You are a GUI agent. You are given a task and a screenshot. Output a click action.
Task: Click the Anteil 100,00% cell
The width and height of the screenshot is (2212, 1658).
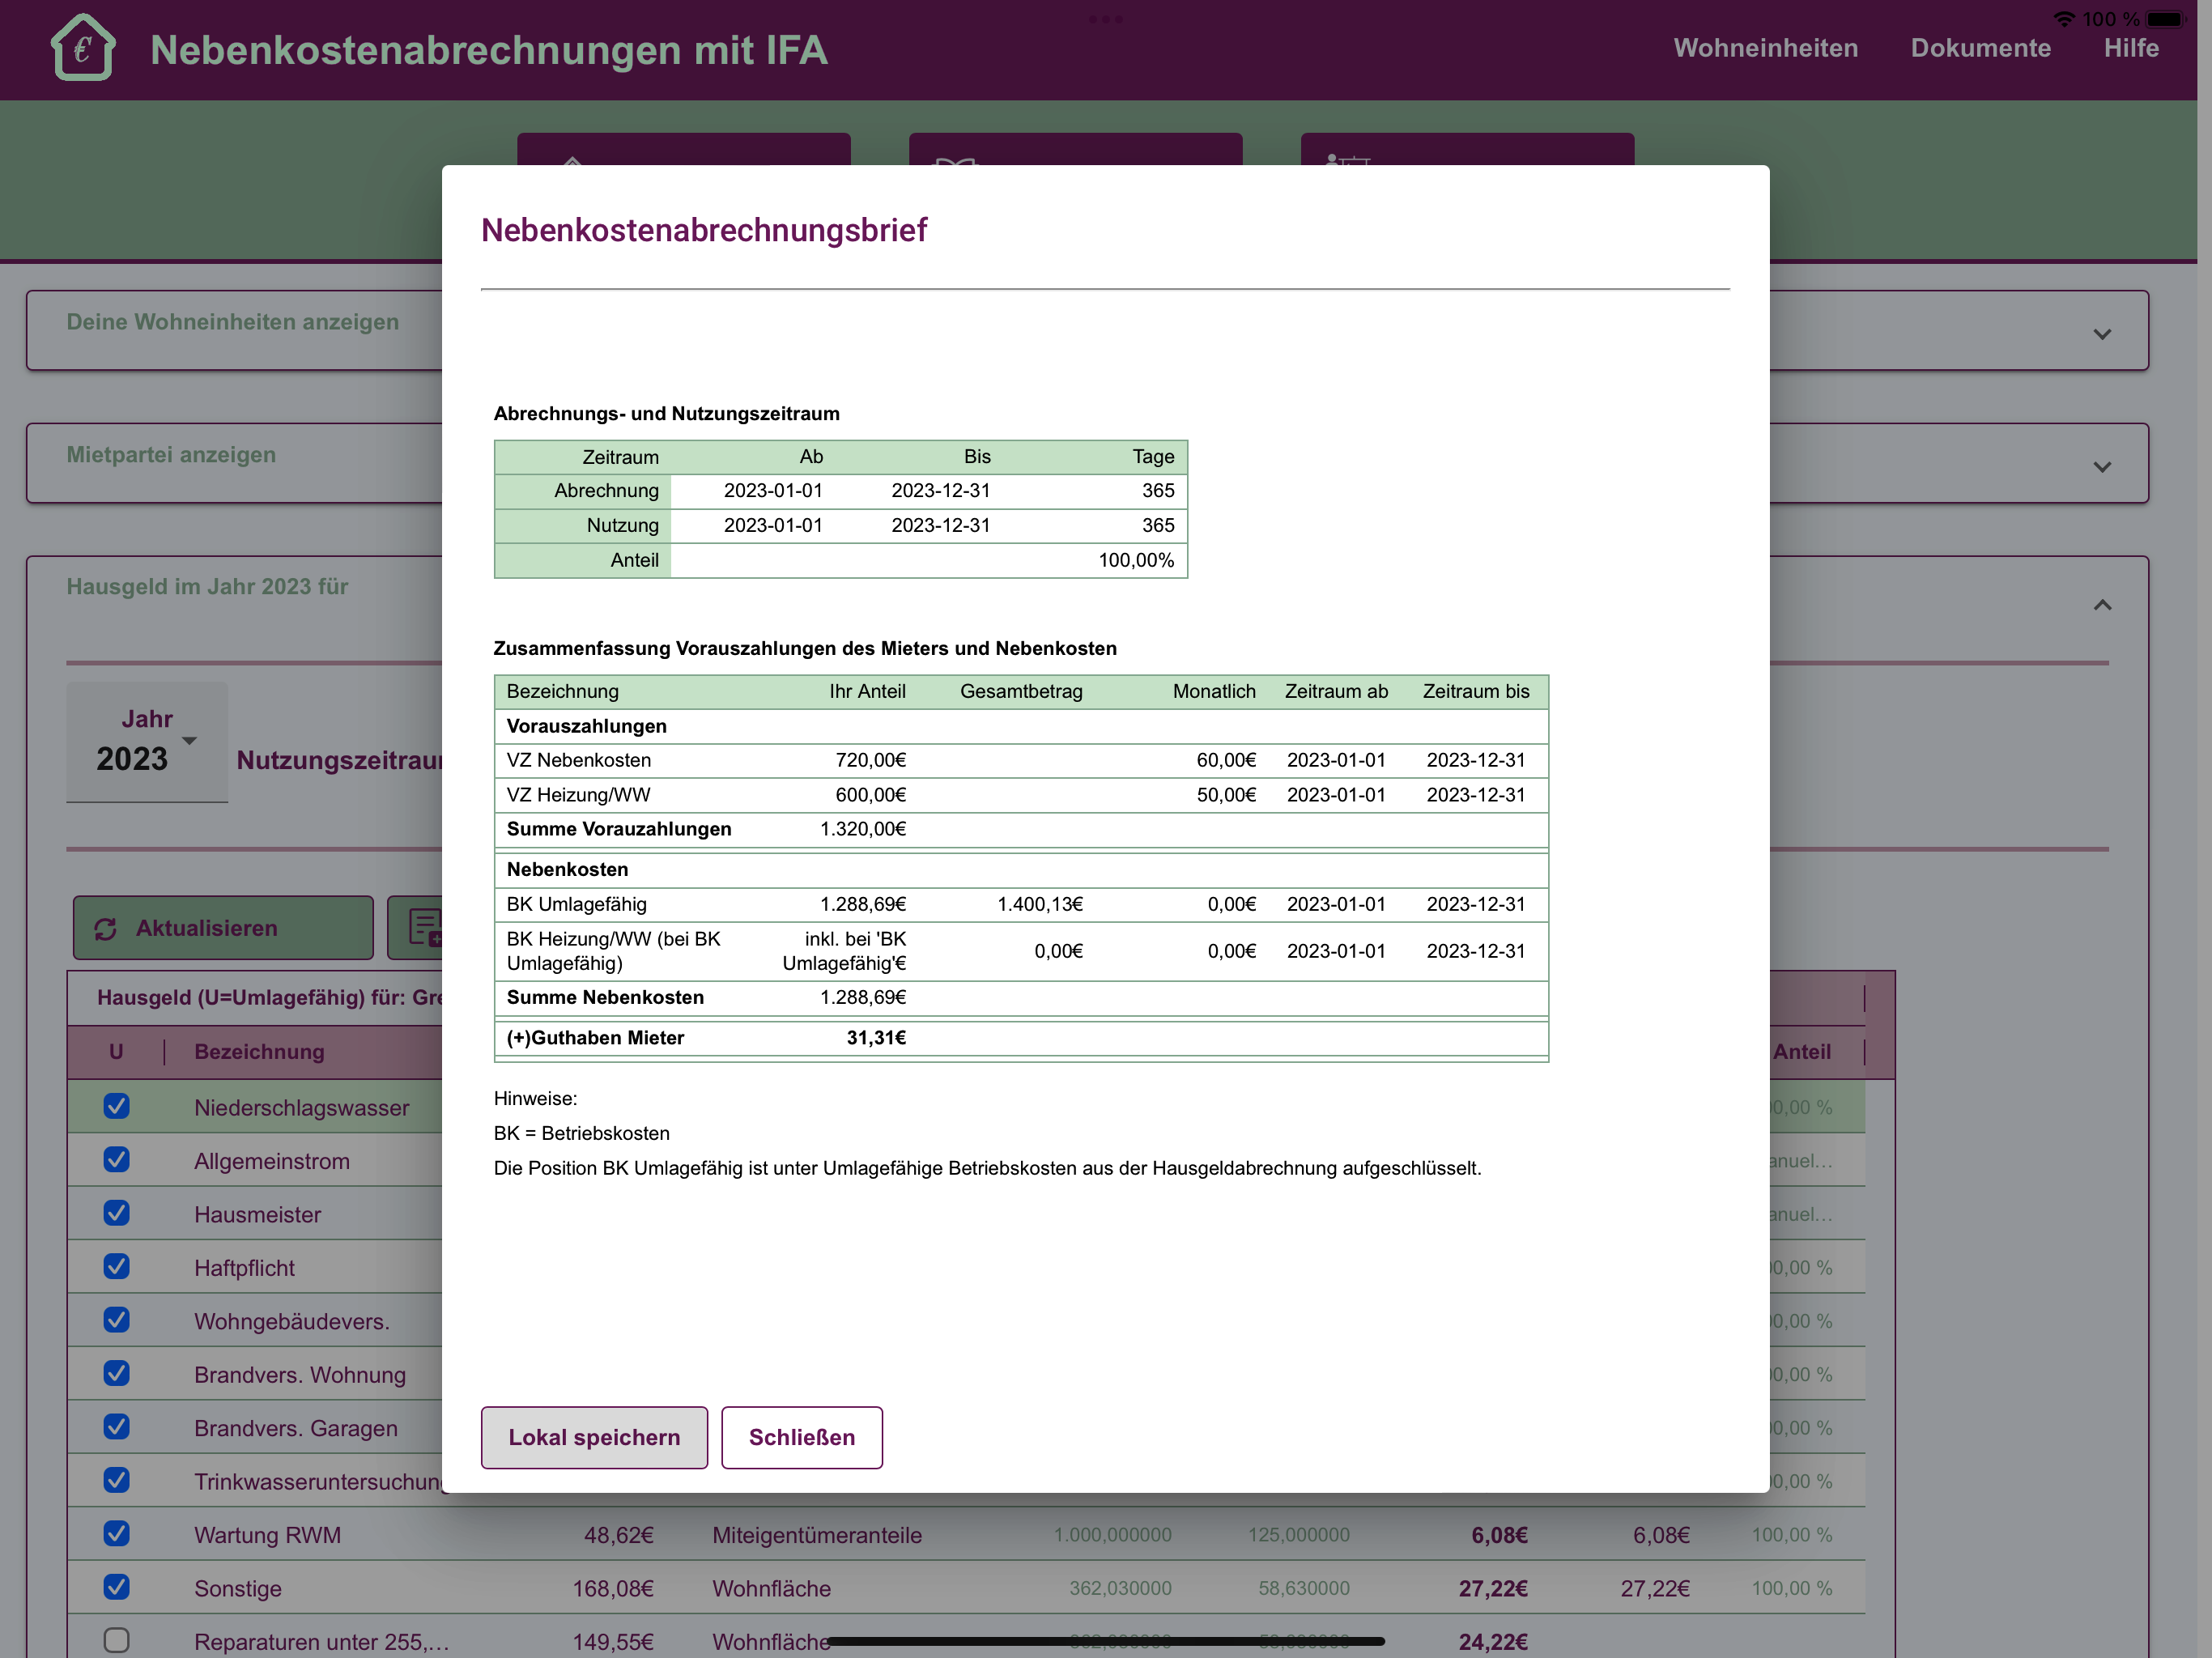click(1136, 560)
